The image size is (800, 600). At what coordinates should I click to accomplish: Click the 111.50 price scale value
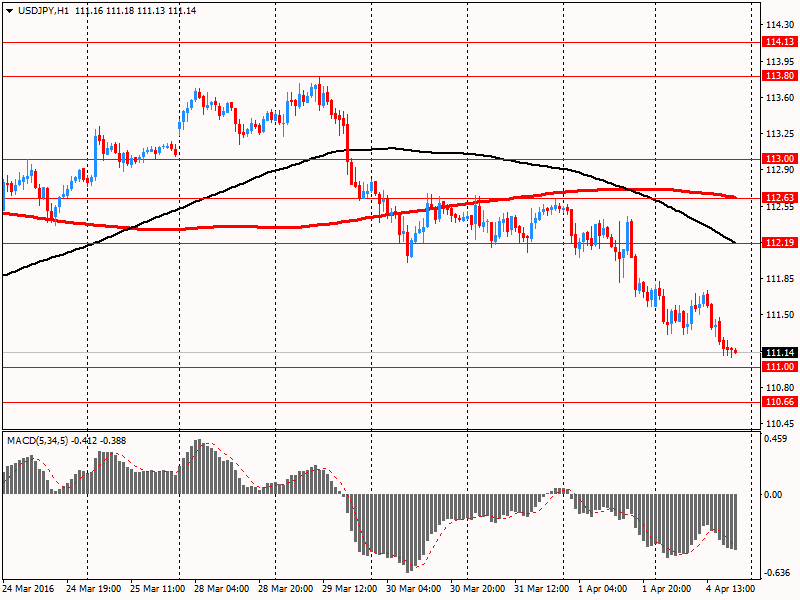point(780,315)
